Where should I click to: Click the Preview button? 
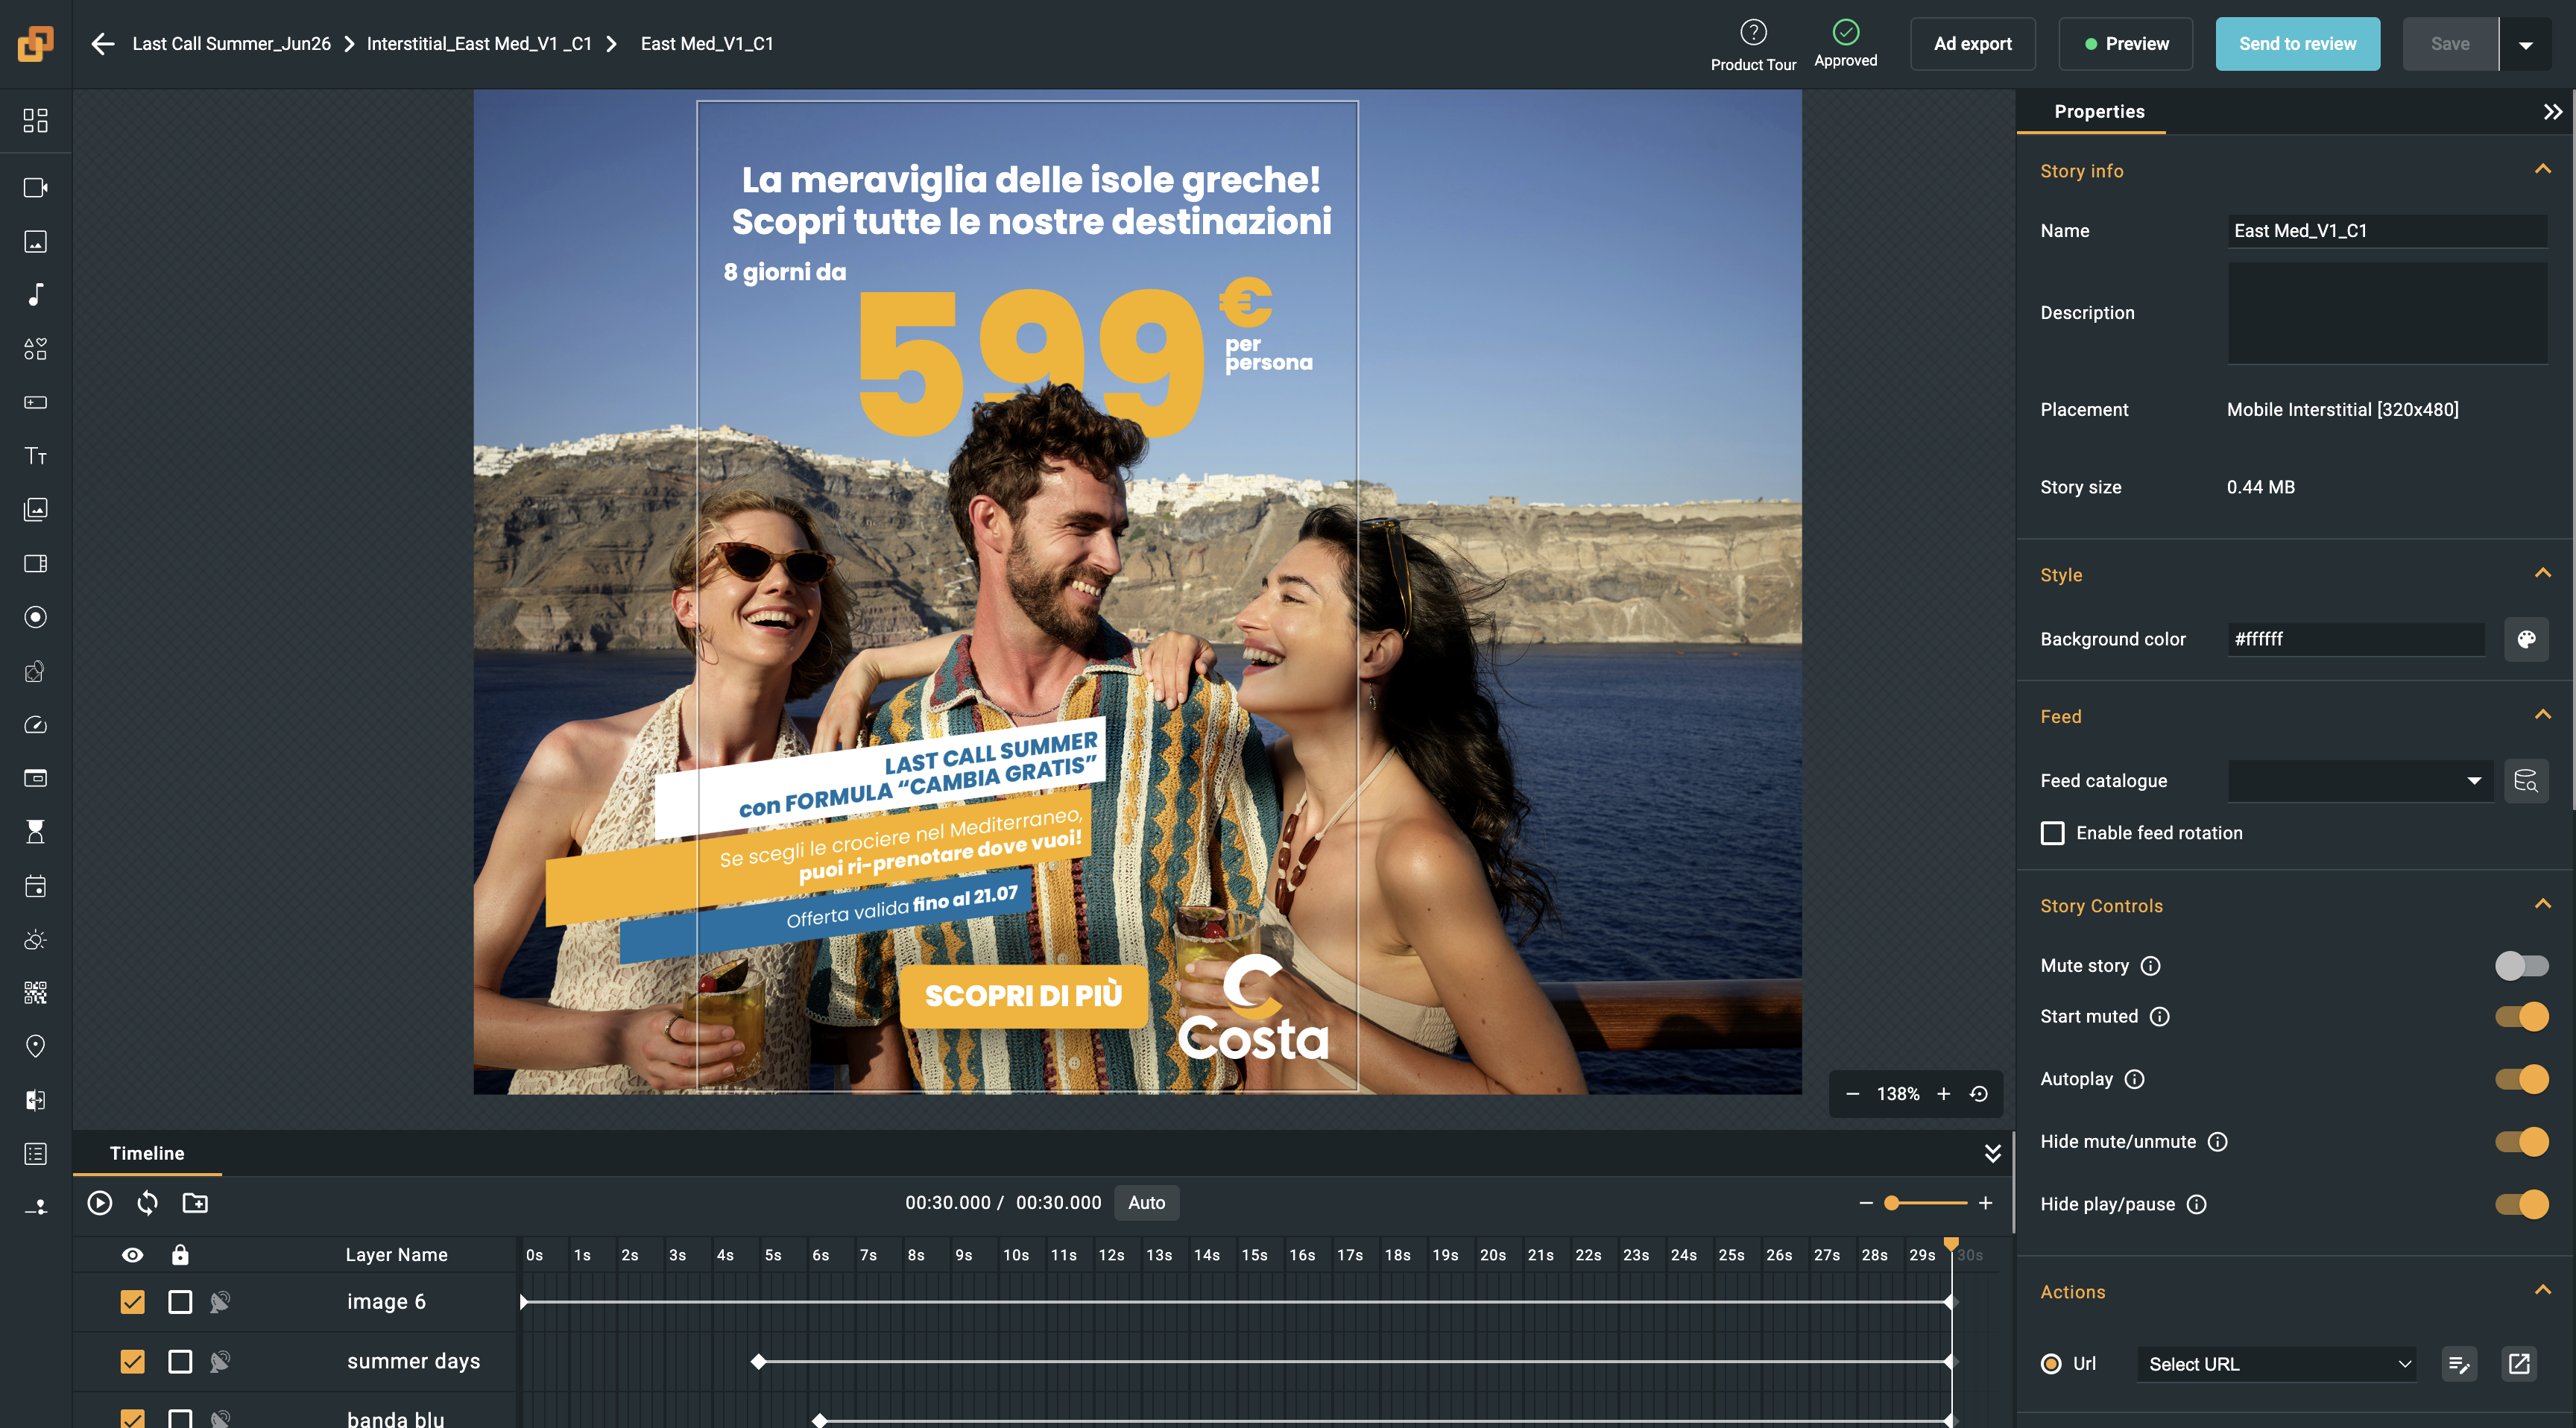pos(2125,44)
